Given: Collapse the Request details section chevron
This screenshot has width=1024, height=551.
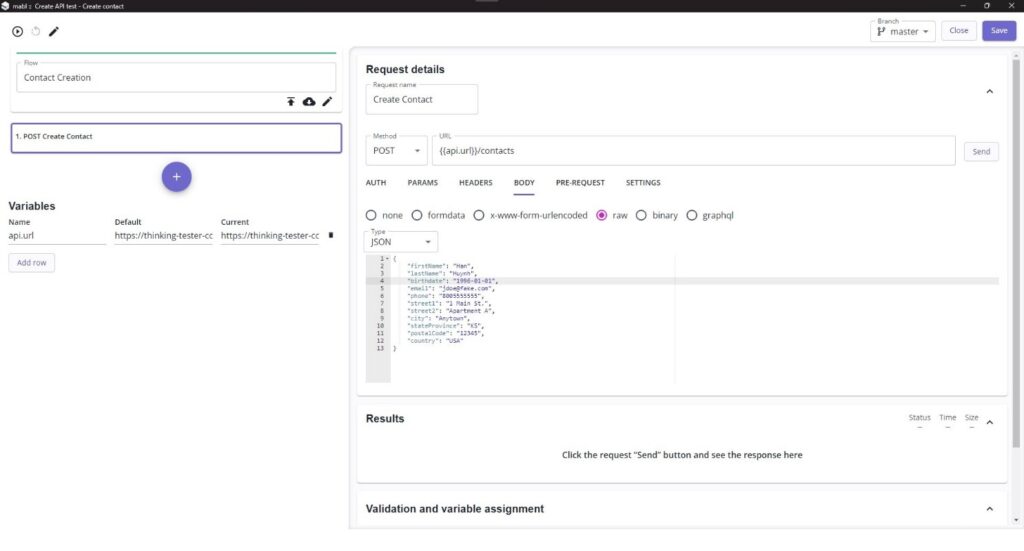Looking at the screenshot, I should click(x=990, y=91).
